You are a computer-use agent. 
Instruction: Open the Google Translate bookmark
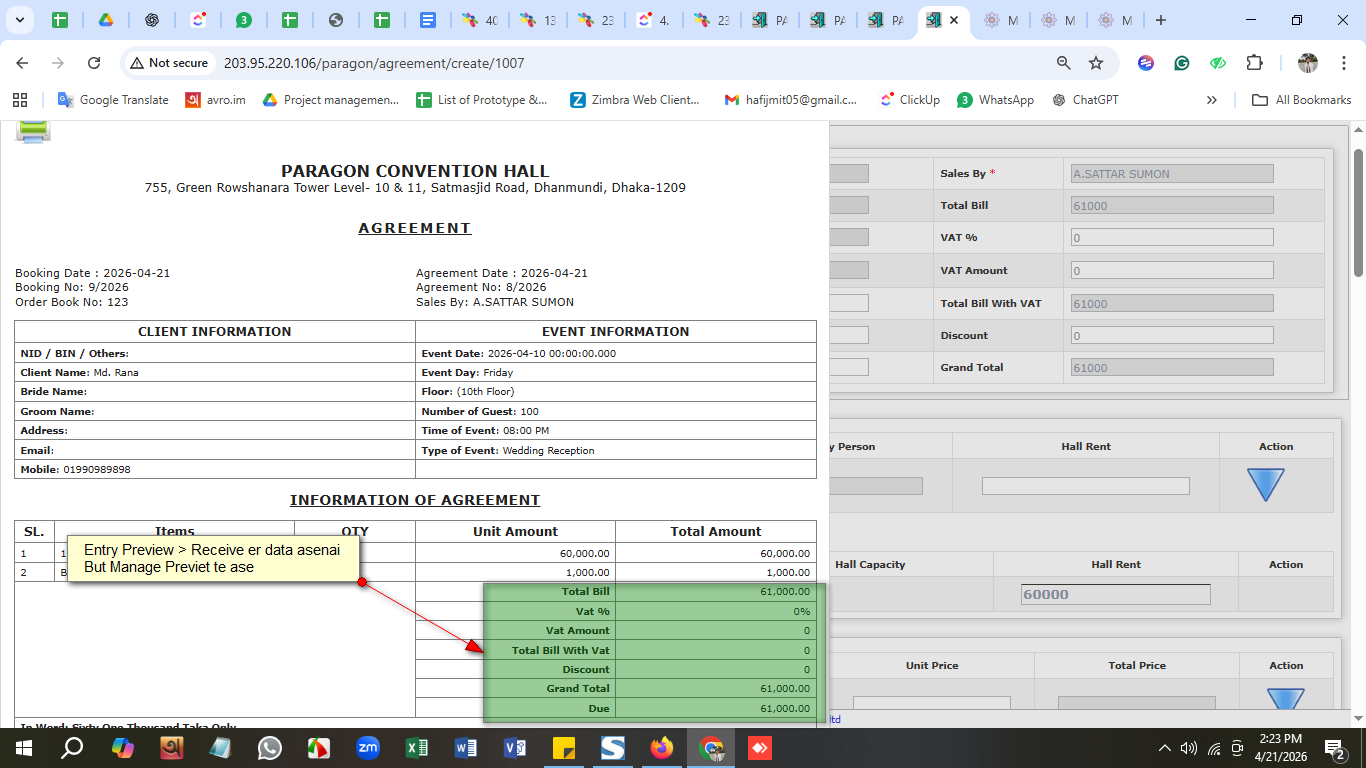pyautogui.click(x=113, y=100)
